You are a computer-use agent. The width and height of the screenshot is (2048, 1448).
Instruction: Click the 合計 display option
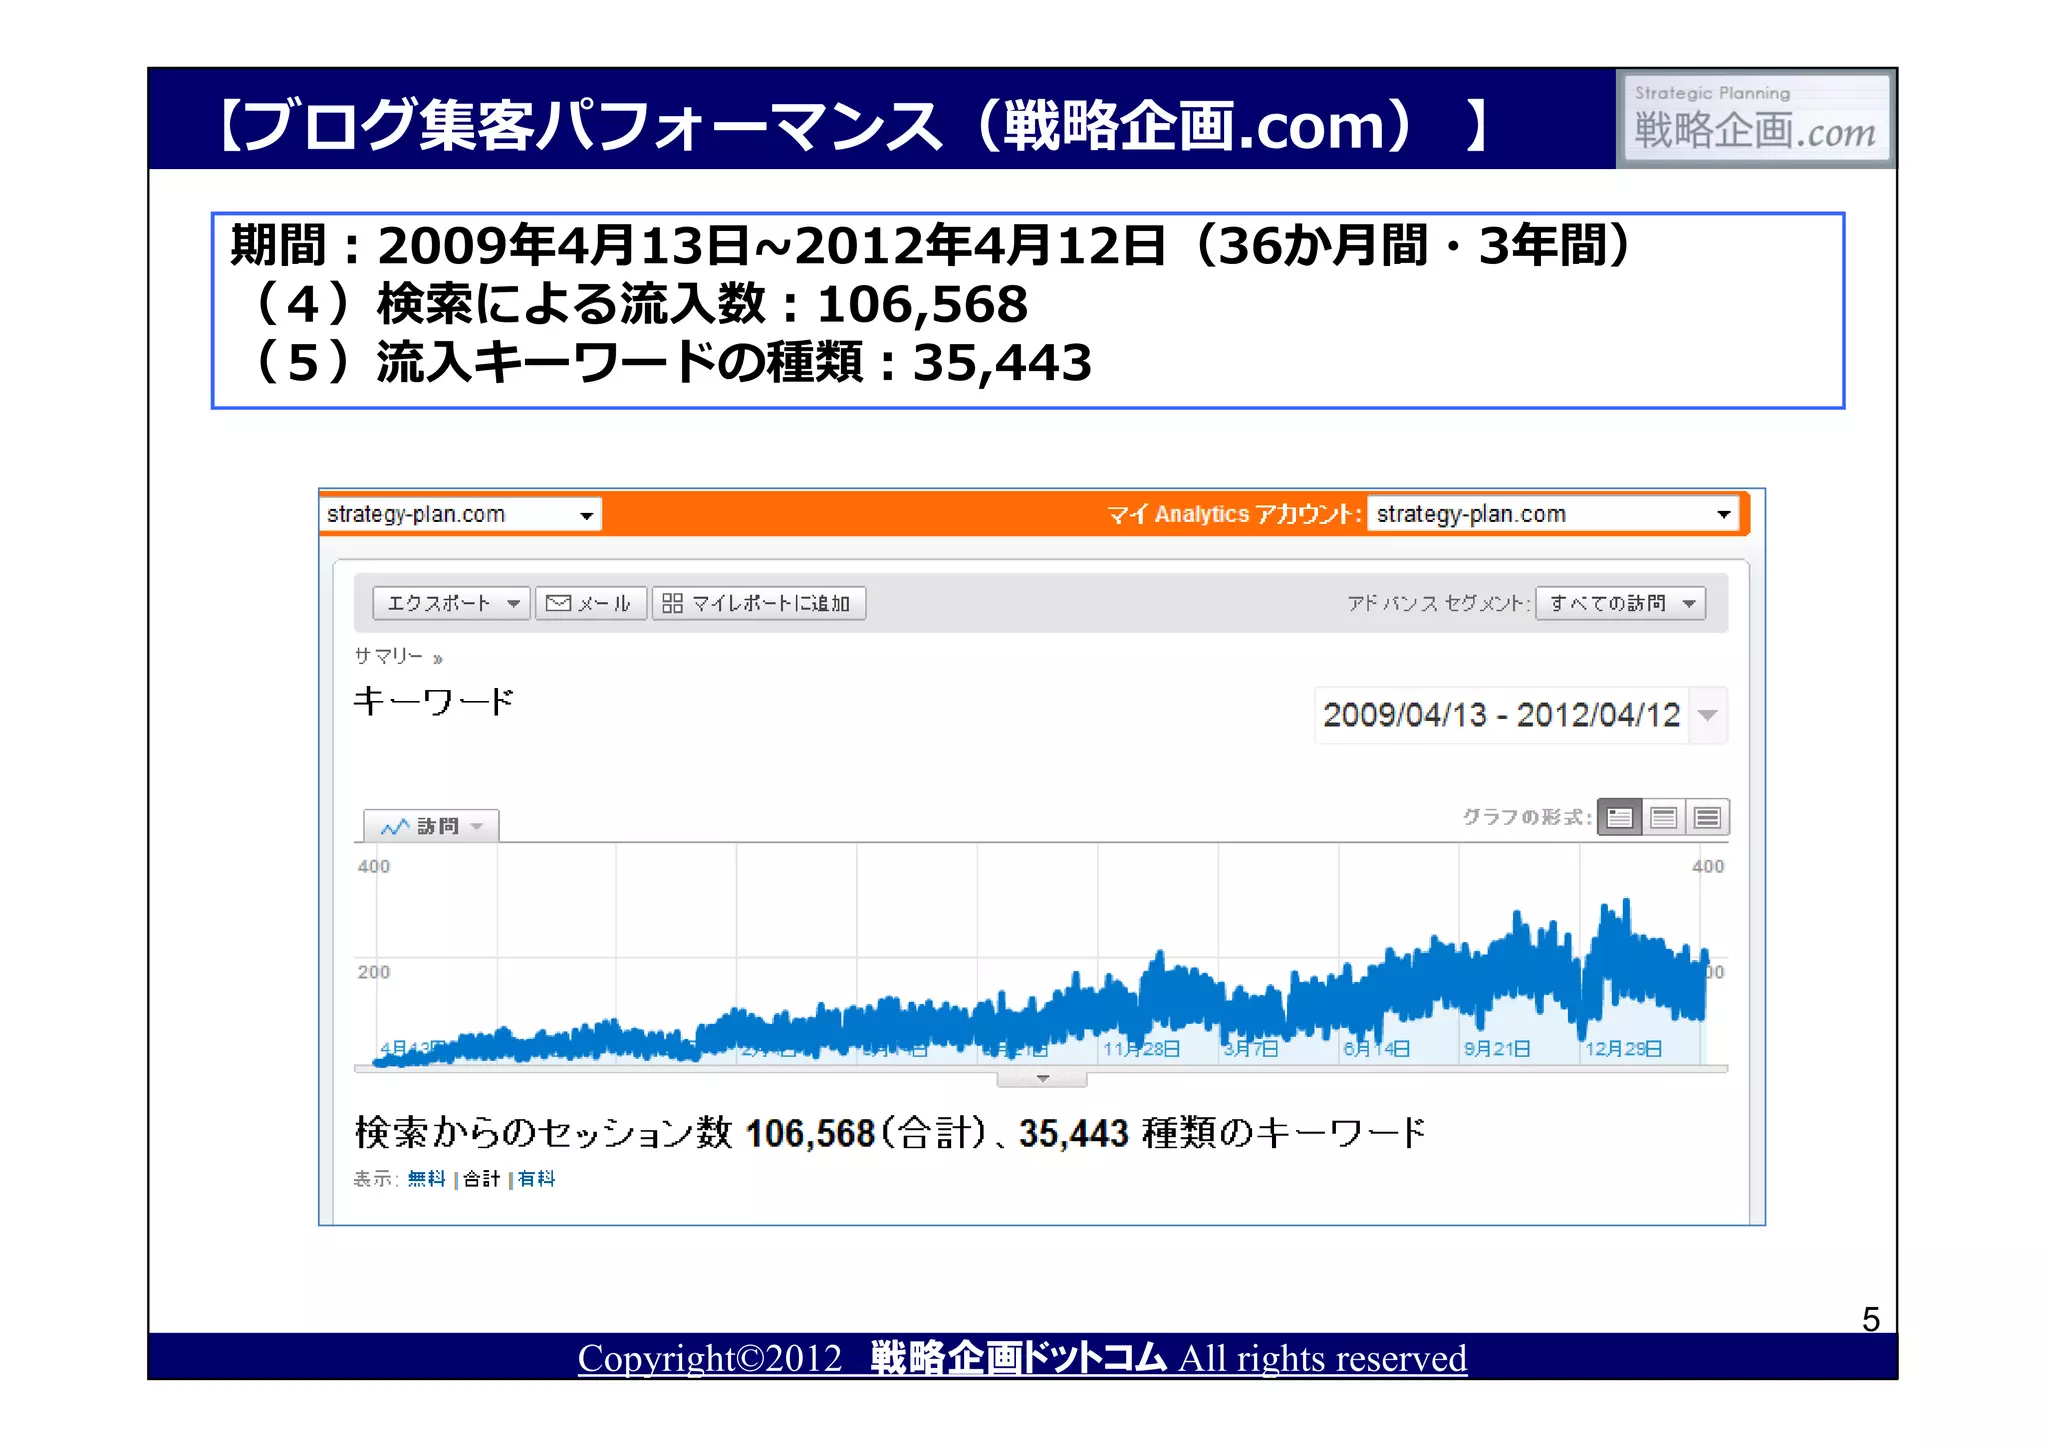point(481,1179)
